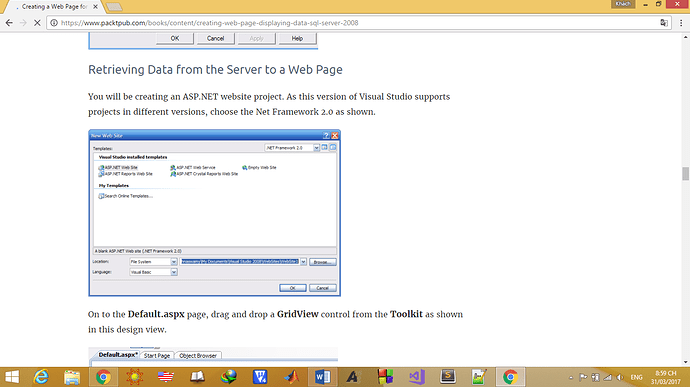Open the volume speaker icon in the tray

pos(620,377)
